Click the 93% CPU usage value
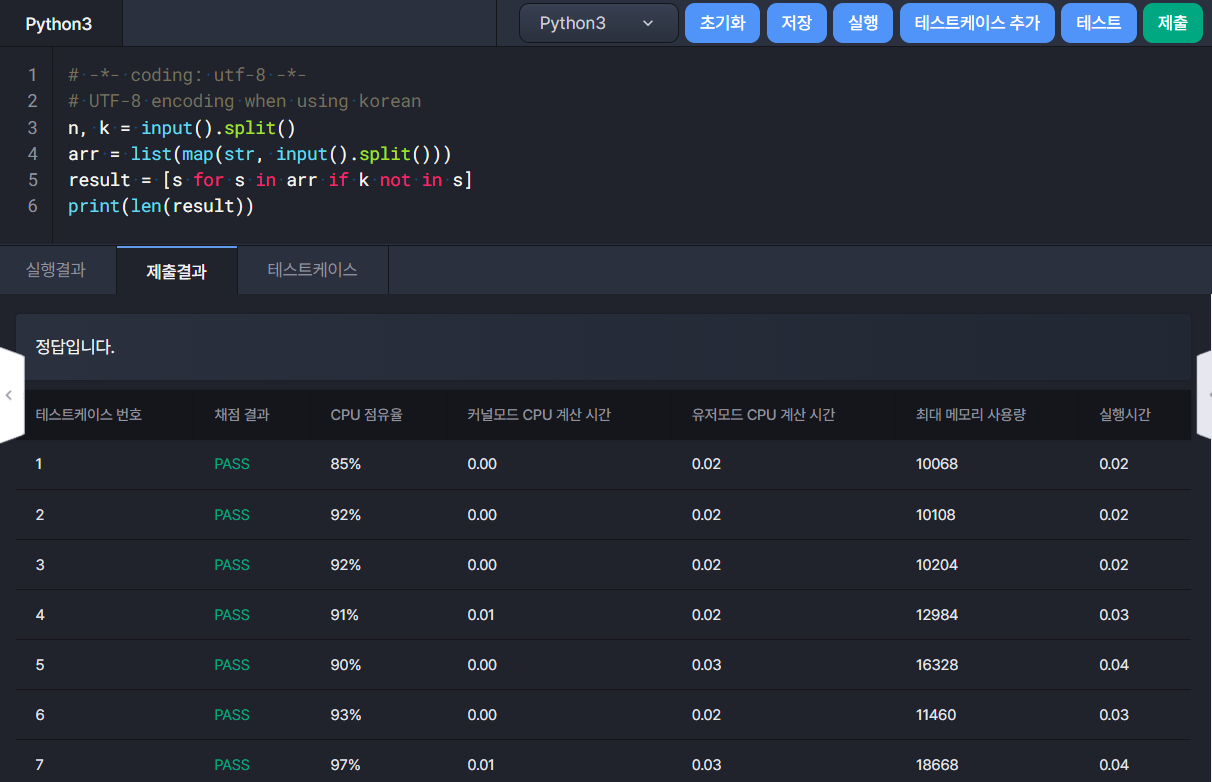1212x782 pixels. [346, 715]
